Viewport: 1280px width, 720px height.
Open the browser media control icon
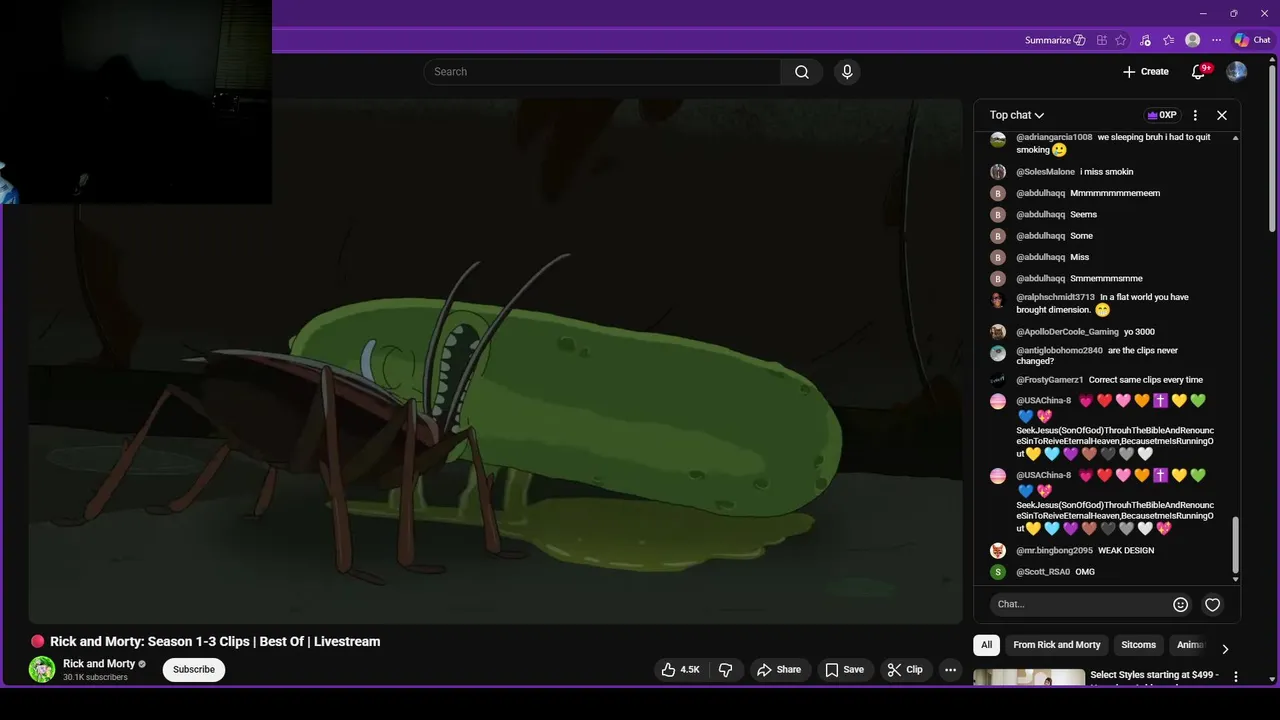click(1145, 40)
